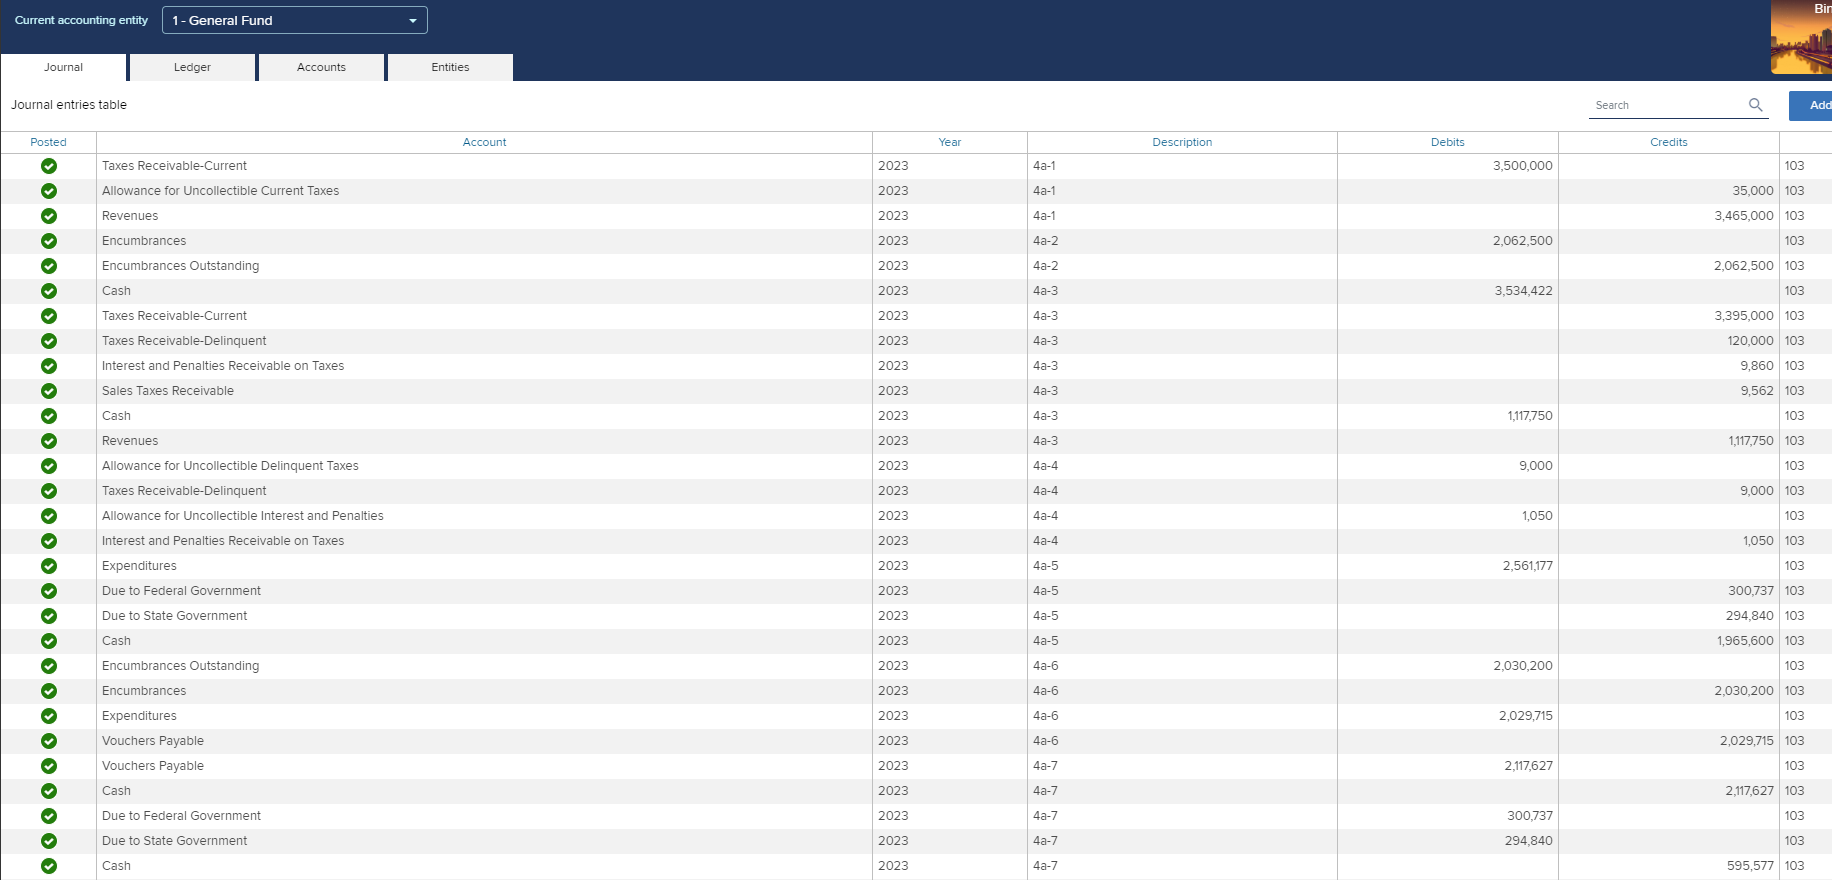Sort by the Posted column header

pyautogui.click(x=48, y=142)
